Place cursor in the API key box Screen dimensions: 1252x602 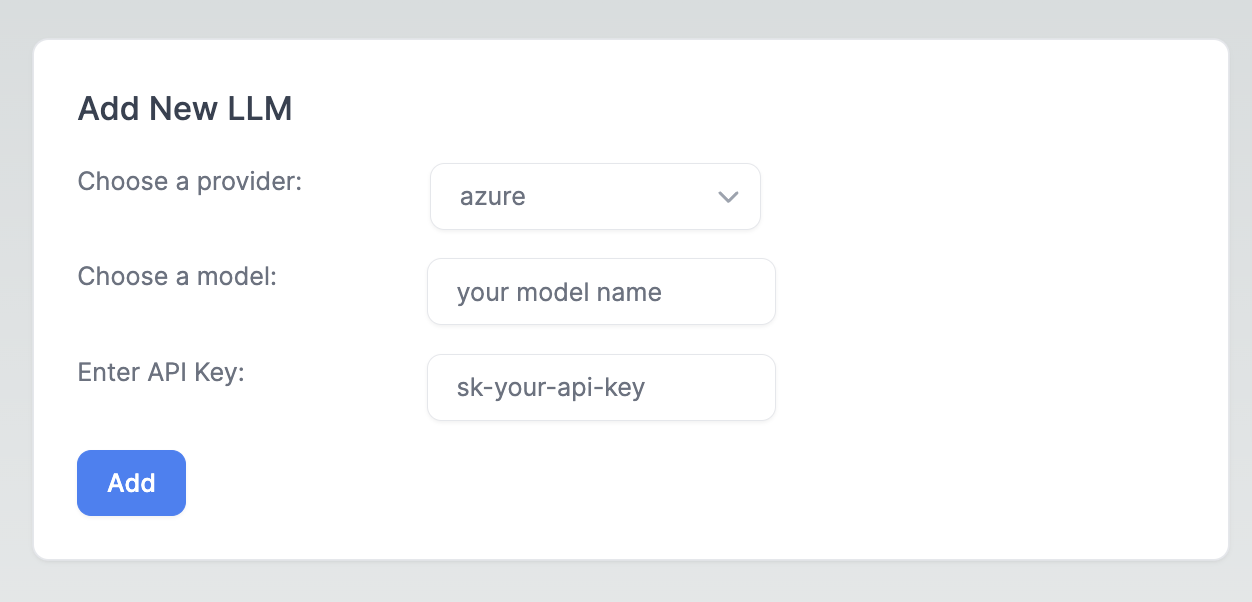tap(601, 387)
